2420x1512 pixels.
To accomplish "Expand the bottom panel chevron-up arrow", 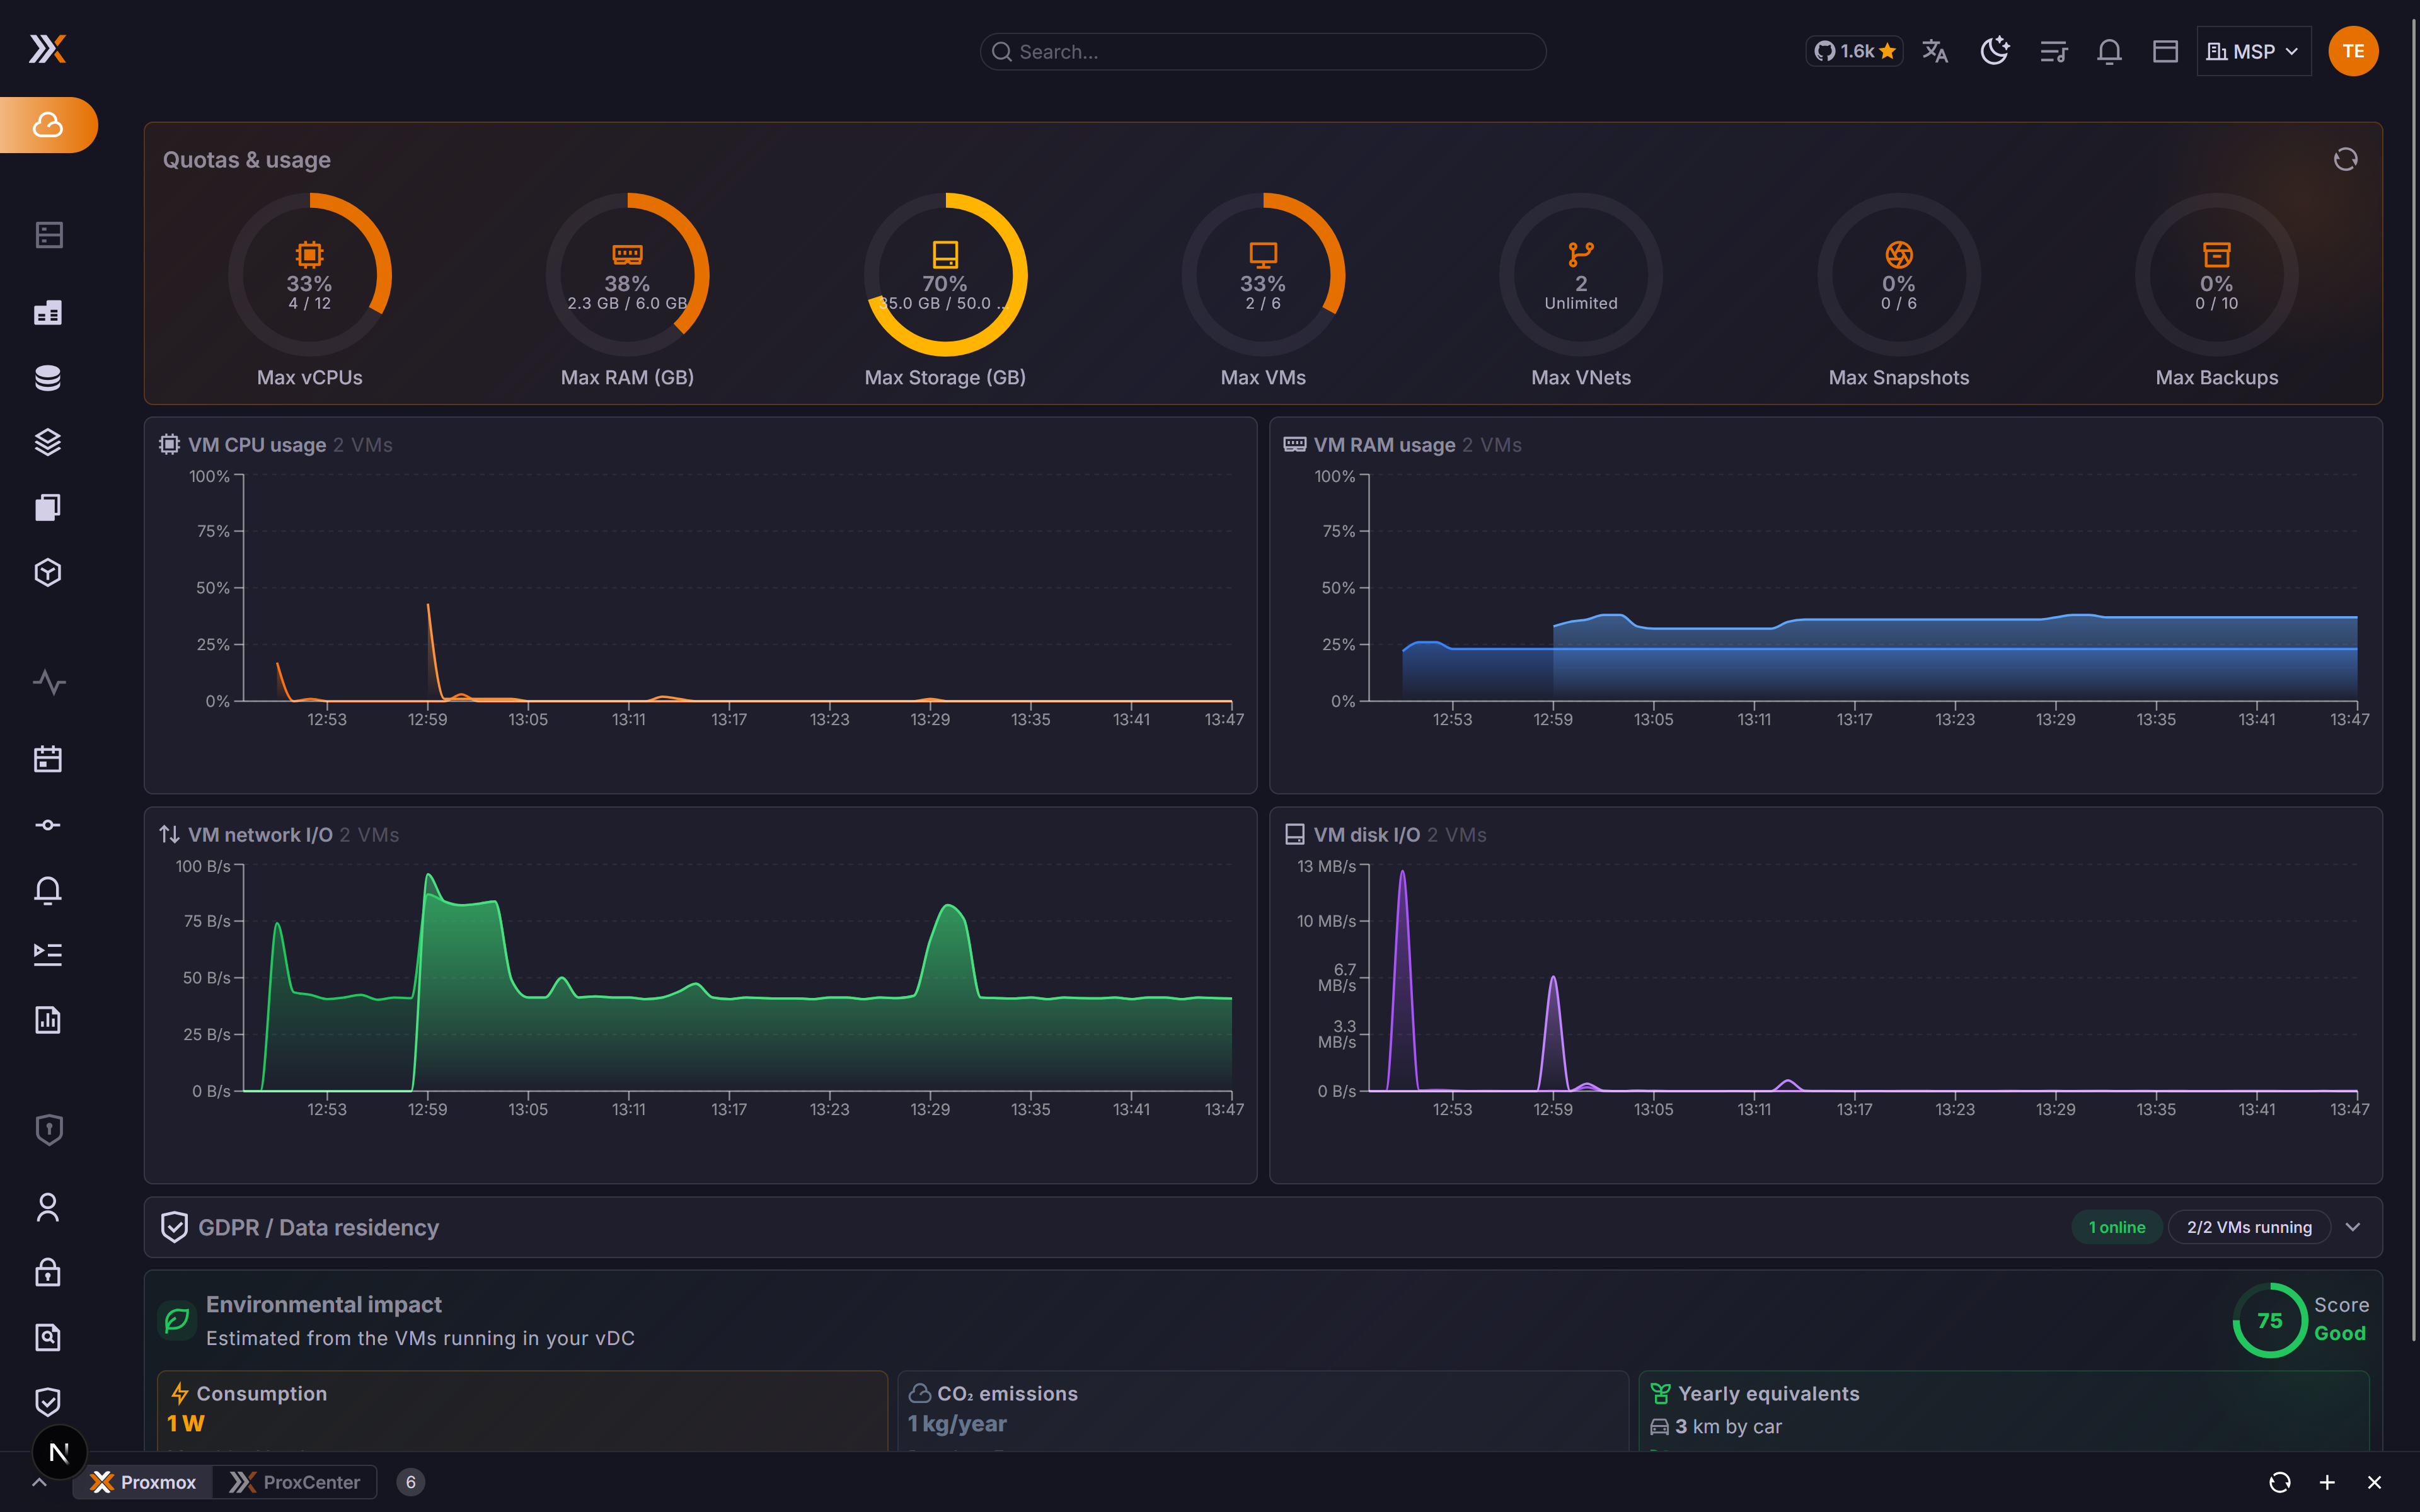I will pyautogui.click(x=39, y=1482).
